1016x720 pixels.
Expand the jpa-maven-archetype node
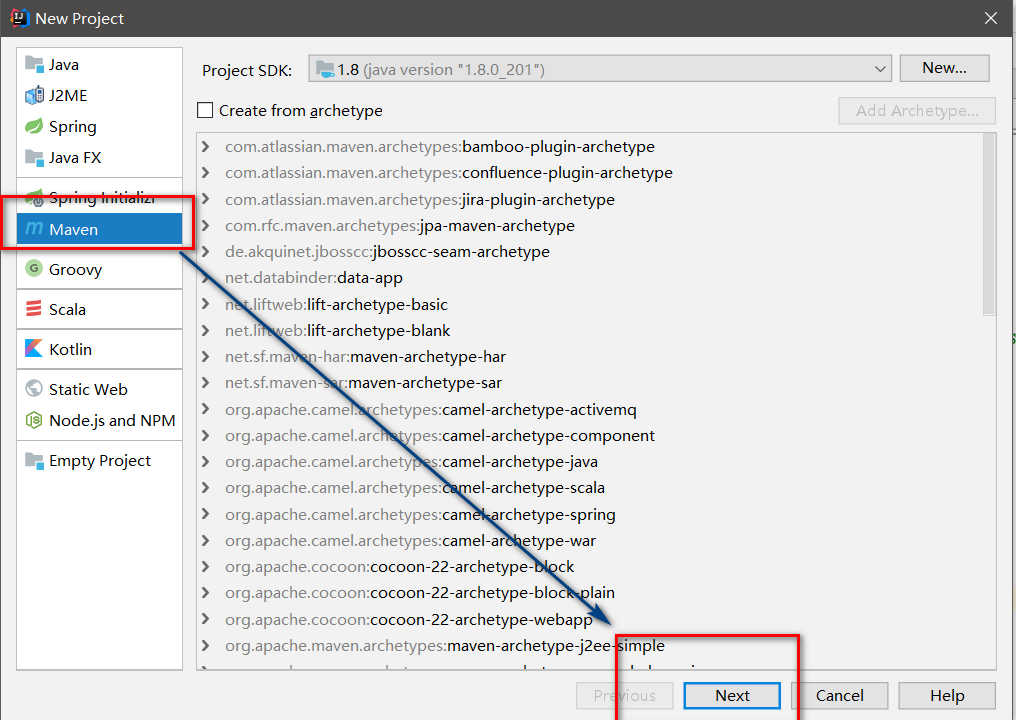(x=205, y=225)
